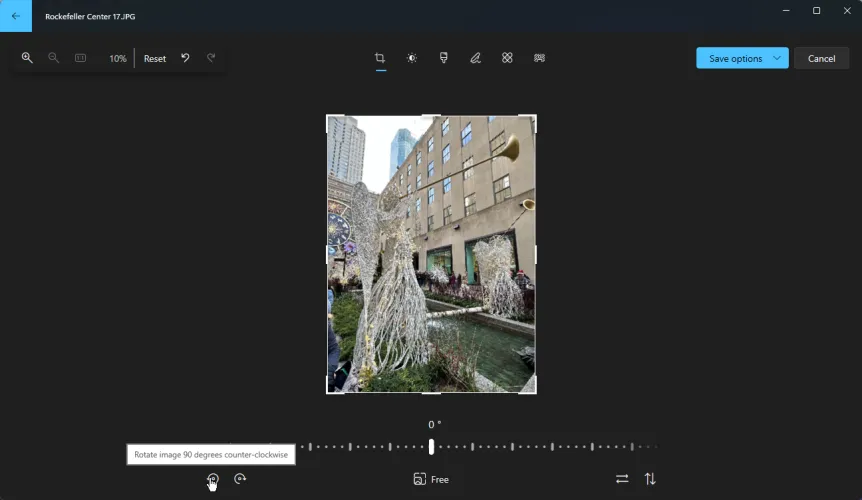Rotate image 90 degrees clockwise
The width and height of the screenshot is (862, 500).
240,479
